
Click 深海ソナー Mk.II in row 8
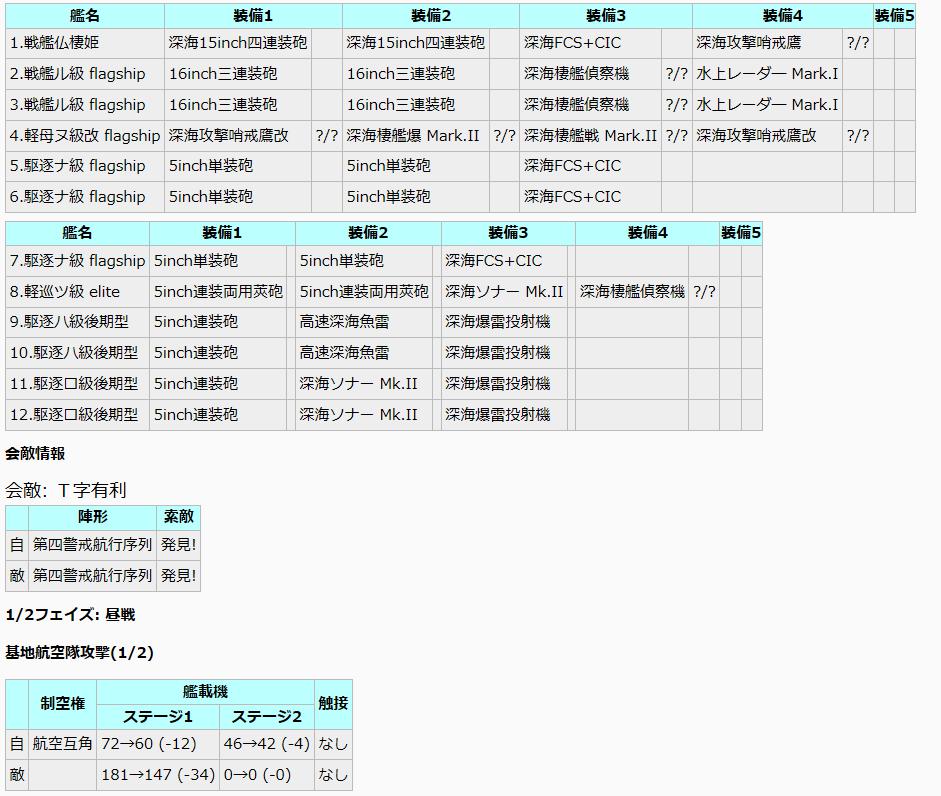click(x=504, y=292)
